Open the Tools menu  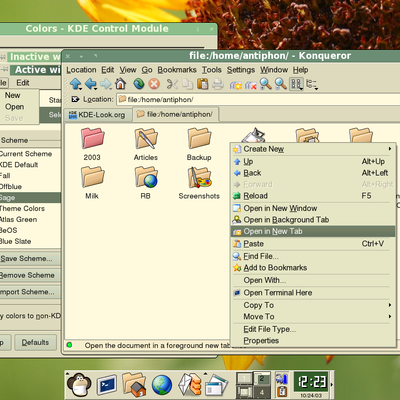click(x=211, y=70)
